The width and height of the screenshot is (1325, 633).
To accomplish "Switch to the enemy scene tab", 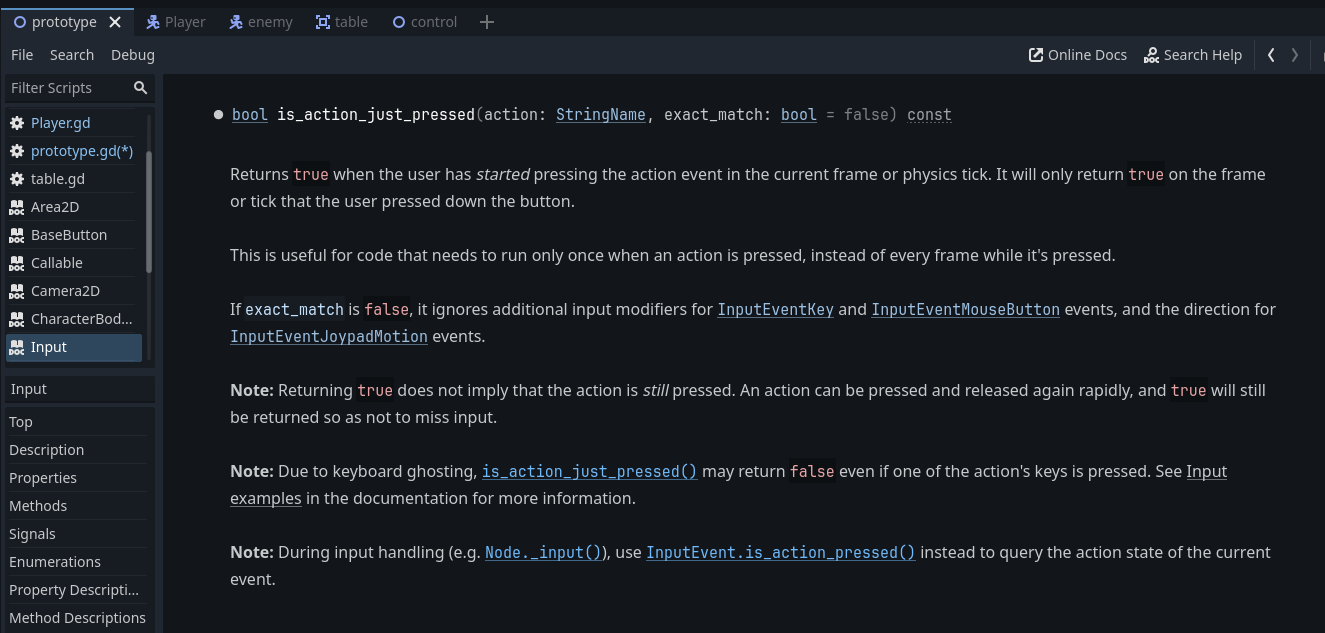I will tap(260, 22).
